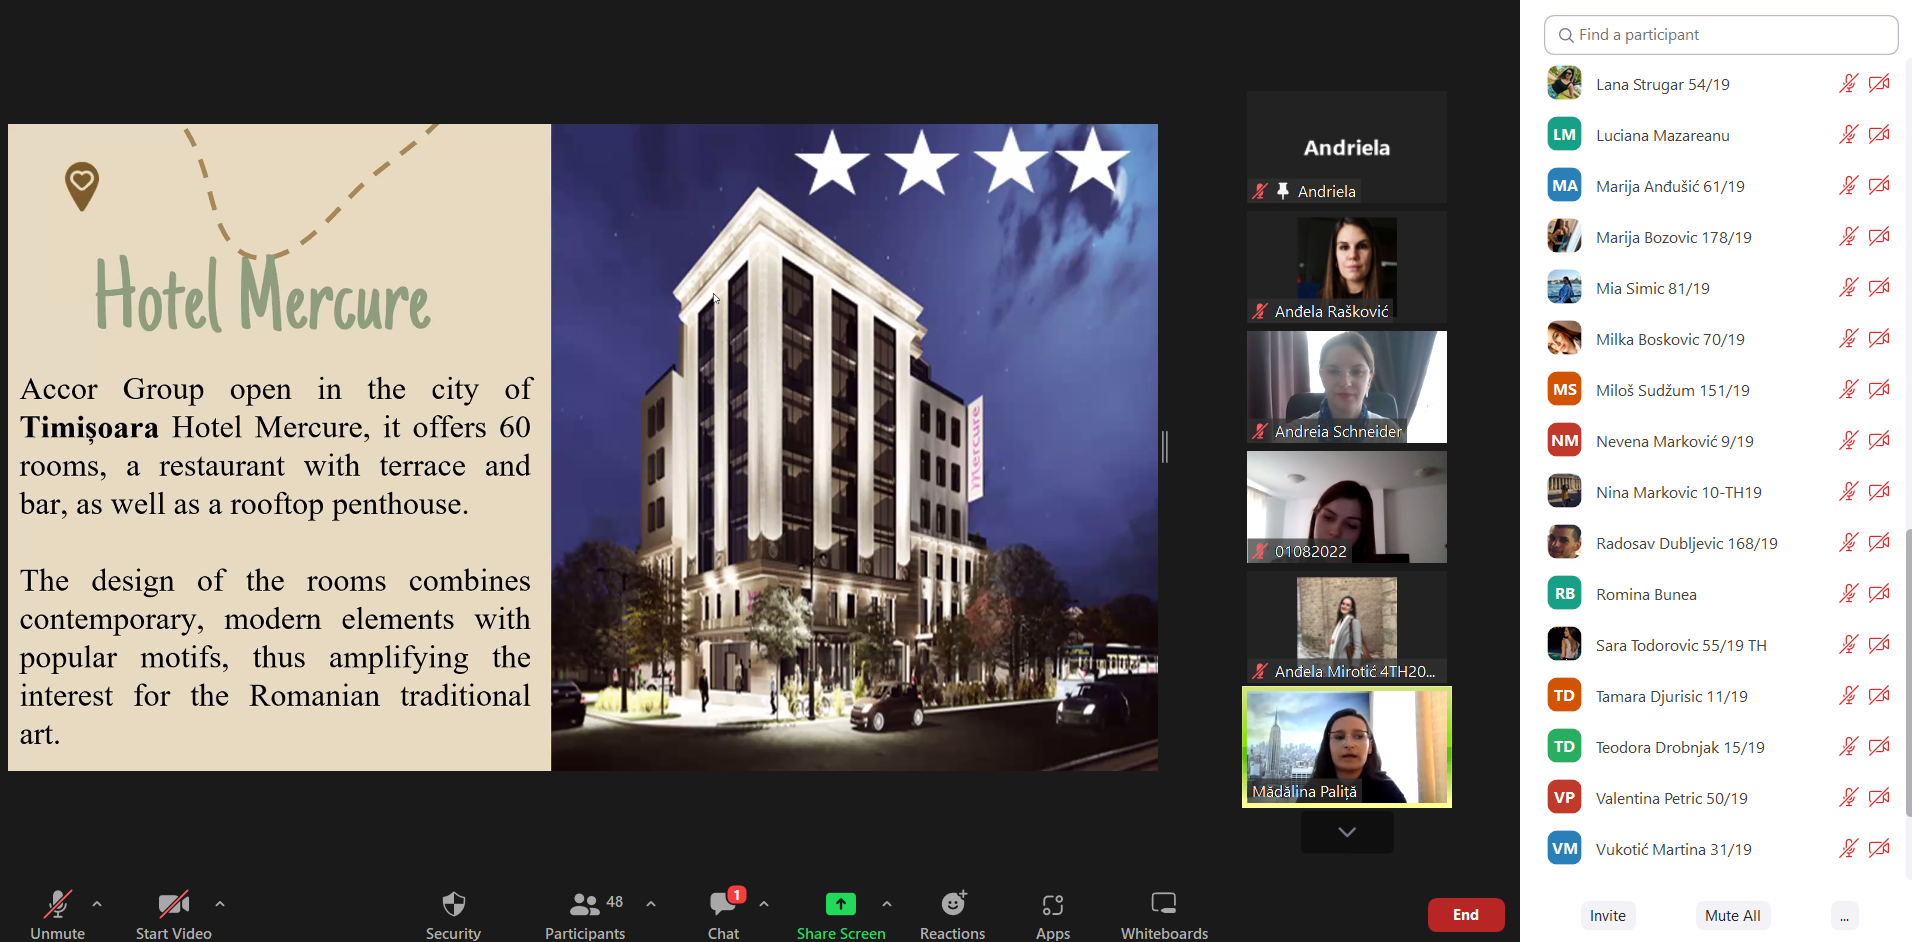This screenshot has height=942, width=1912.
Task: Click Radosav Dubljevic's muted microphone icon
Action: [1848, 543]
